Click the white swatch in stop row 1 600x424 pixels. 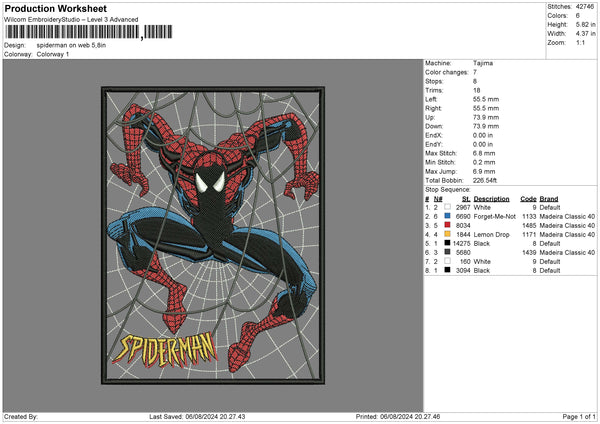point(447,207)
